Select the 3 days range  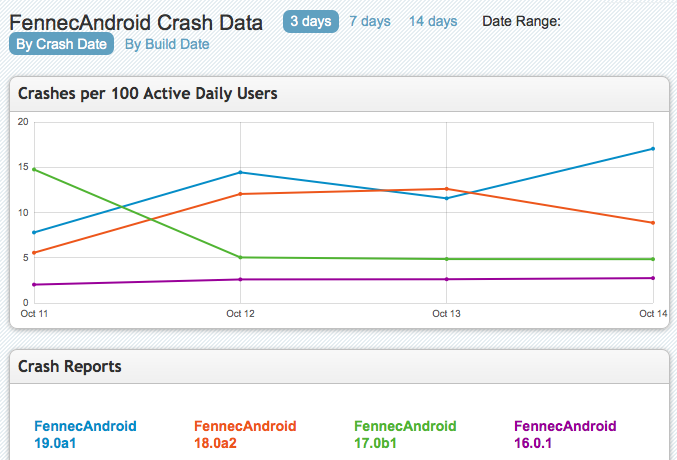[x=310, y=21]
